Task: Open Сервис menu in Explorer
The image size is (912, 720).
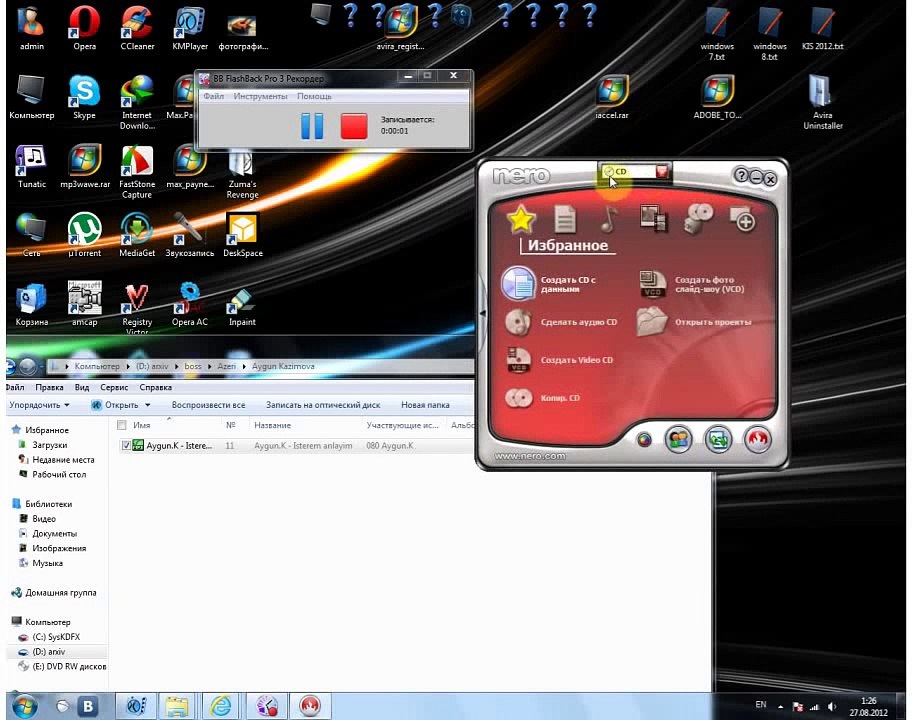Action: coord(114,387)
